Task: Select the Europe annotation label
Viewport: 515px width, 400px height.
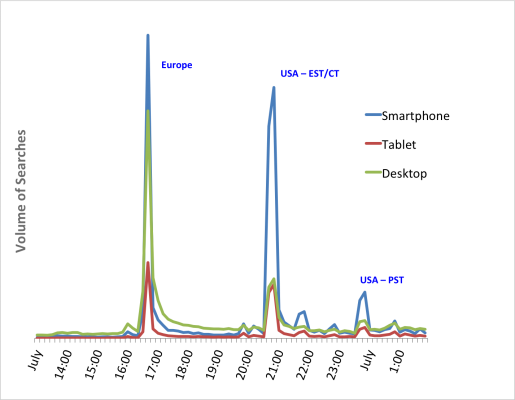Action: click(177, 65)
